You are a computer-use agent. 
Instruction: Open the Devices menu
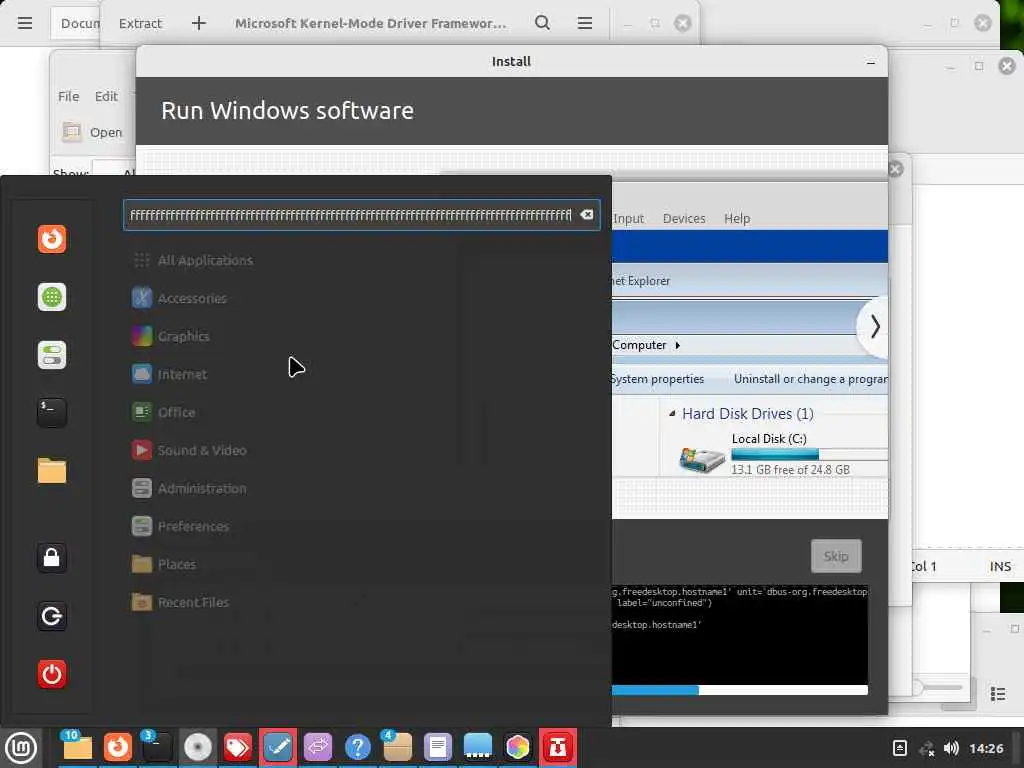tap(684, 218)
